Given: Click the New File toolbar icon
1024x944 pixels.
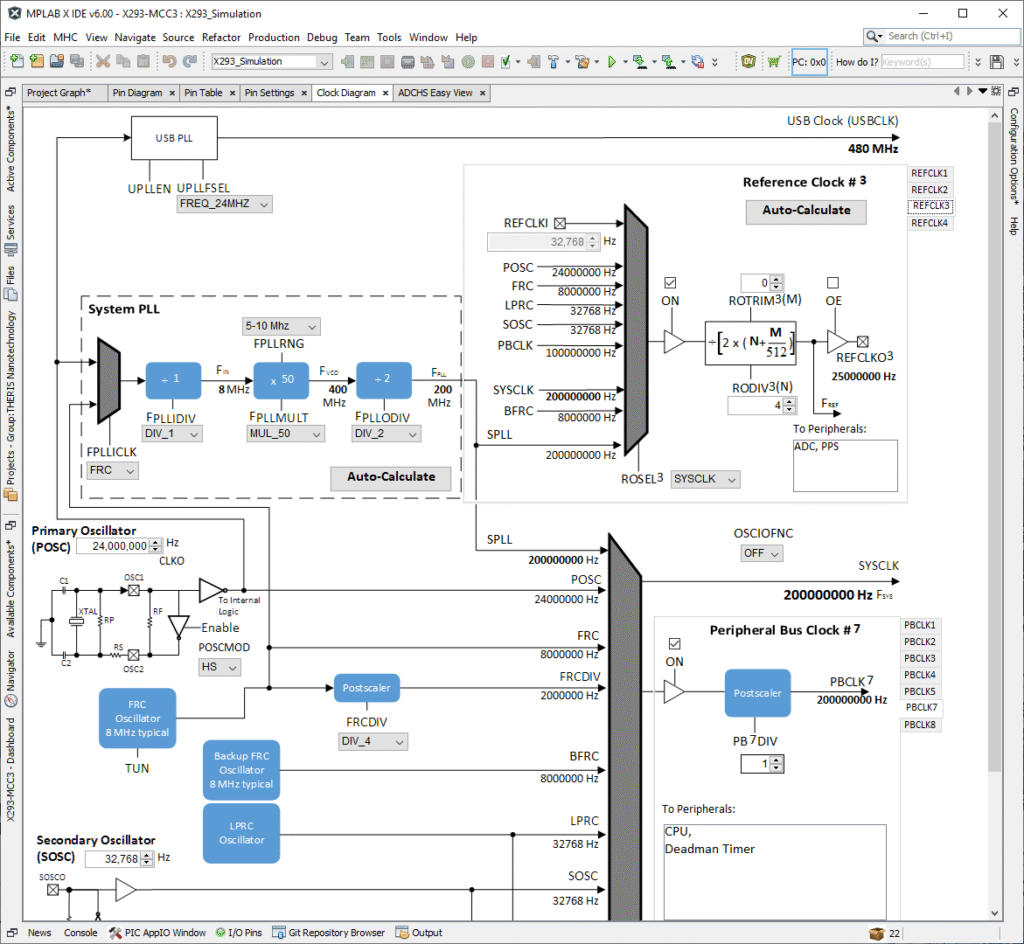Looking at the screenshot, I should tap(17, 61).
